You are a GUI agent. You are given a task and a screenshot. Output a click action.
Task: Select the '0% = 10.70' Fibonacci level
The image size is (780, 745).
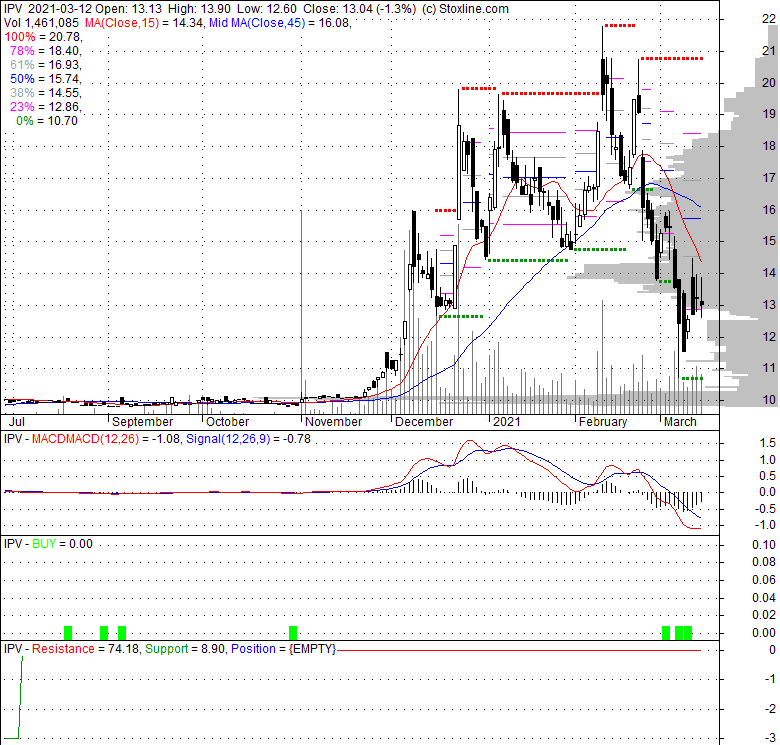click(47, 120)
